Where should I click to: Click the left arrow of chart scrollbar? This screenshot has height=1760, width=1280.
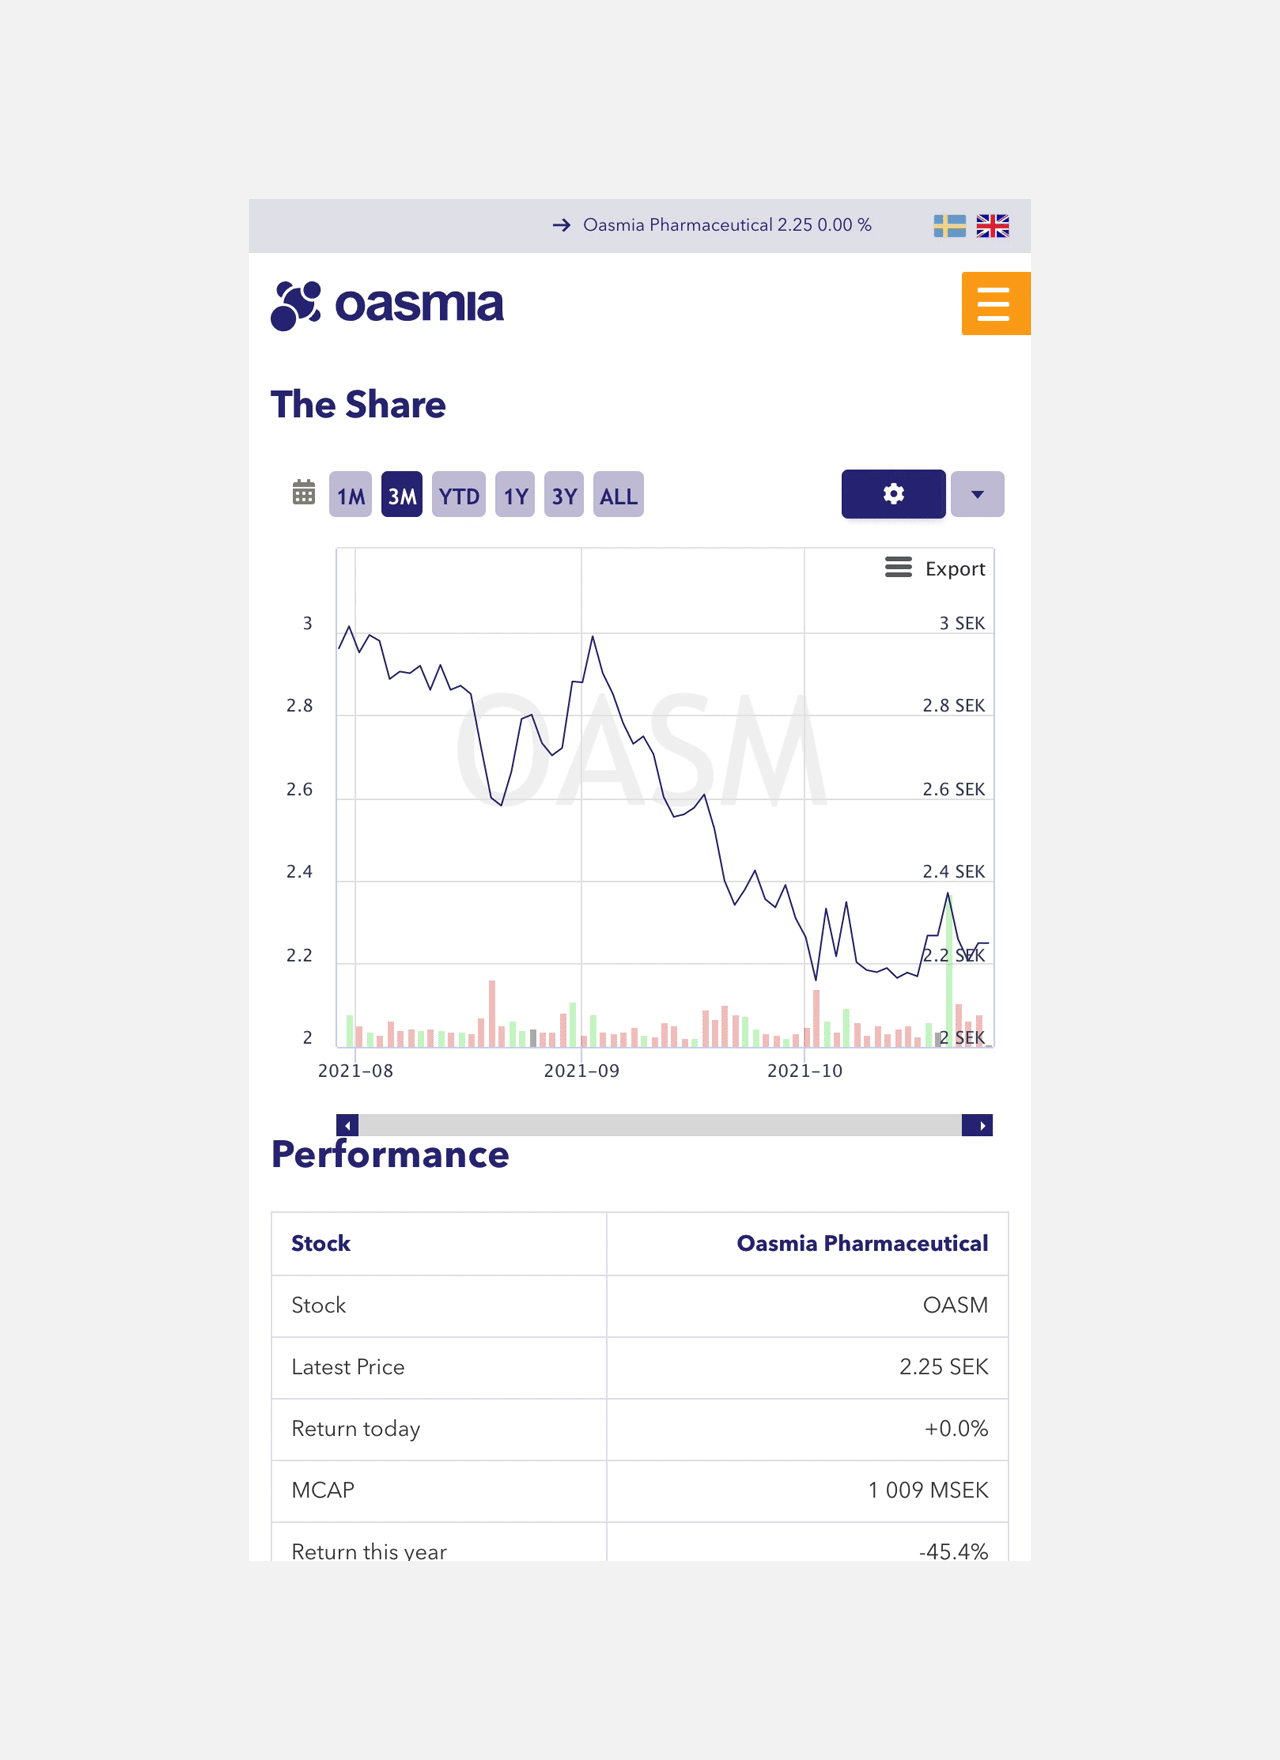[x=348, y=1125]
